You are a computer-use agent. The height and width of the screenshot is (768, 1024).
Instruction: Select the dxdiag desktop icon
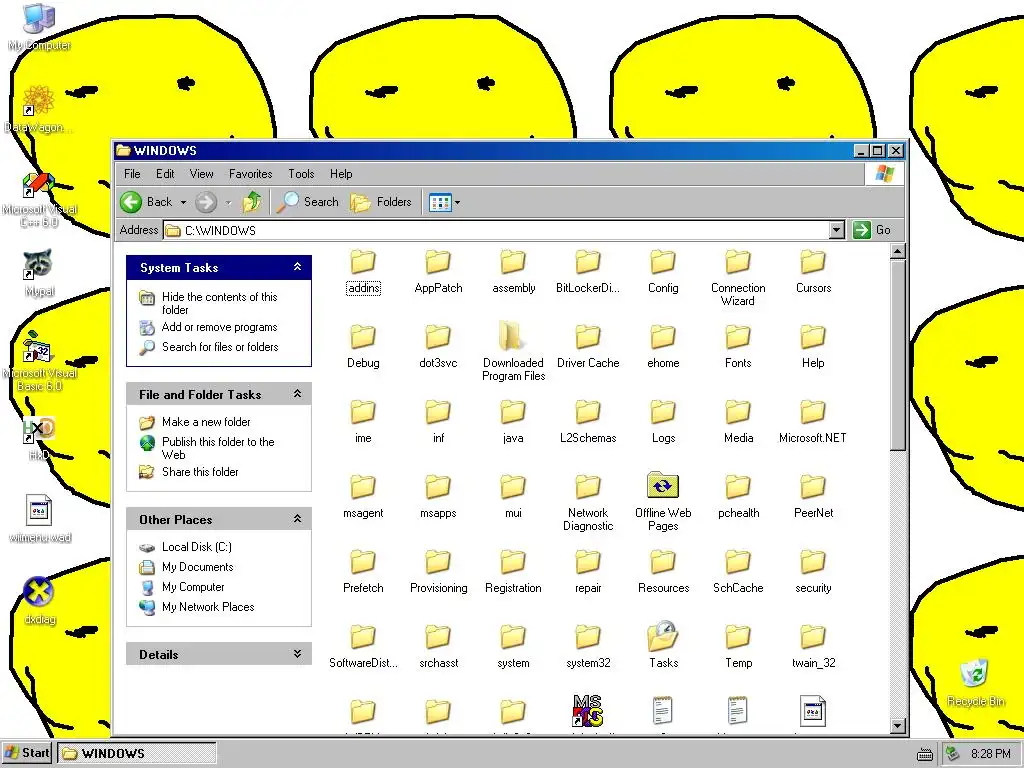tap(39, 601)
